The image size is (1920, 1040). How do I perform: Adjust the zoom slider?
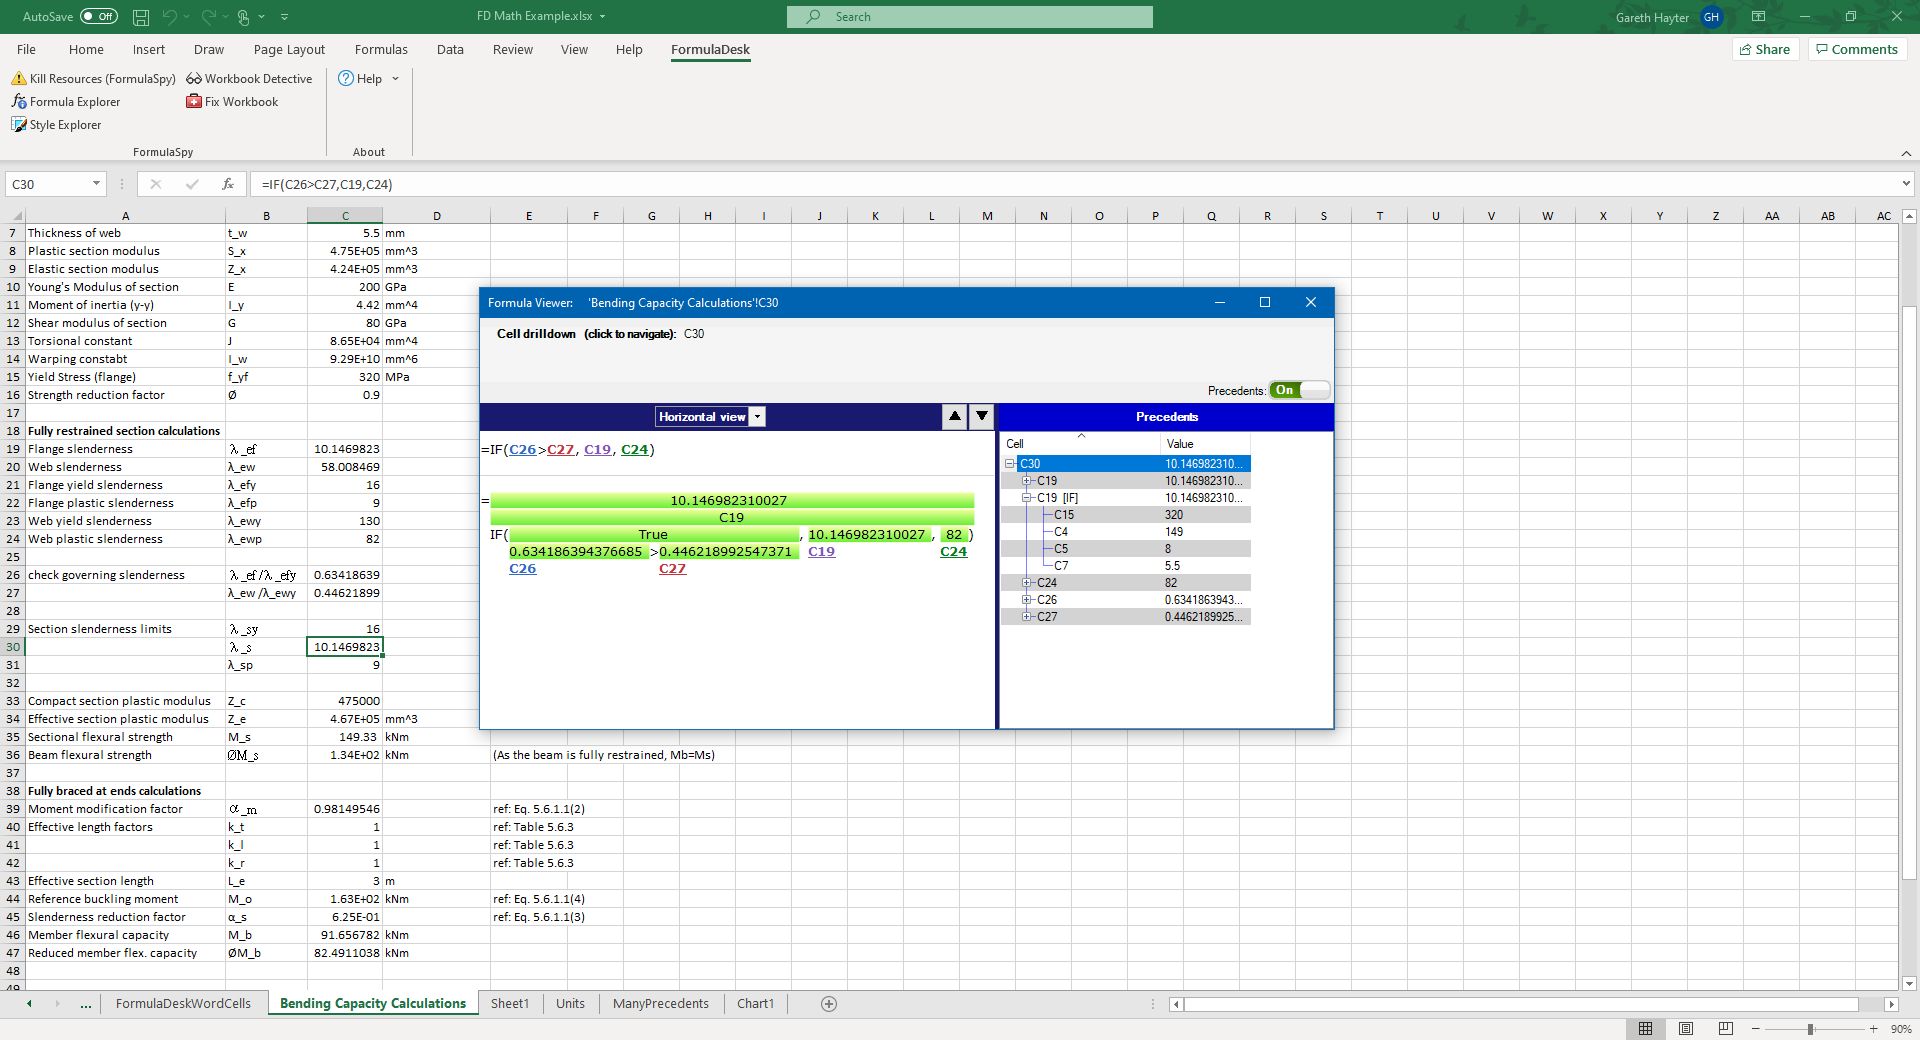click(1810, 1029)
